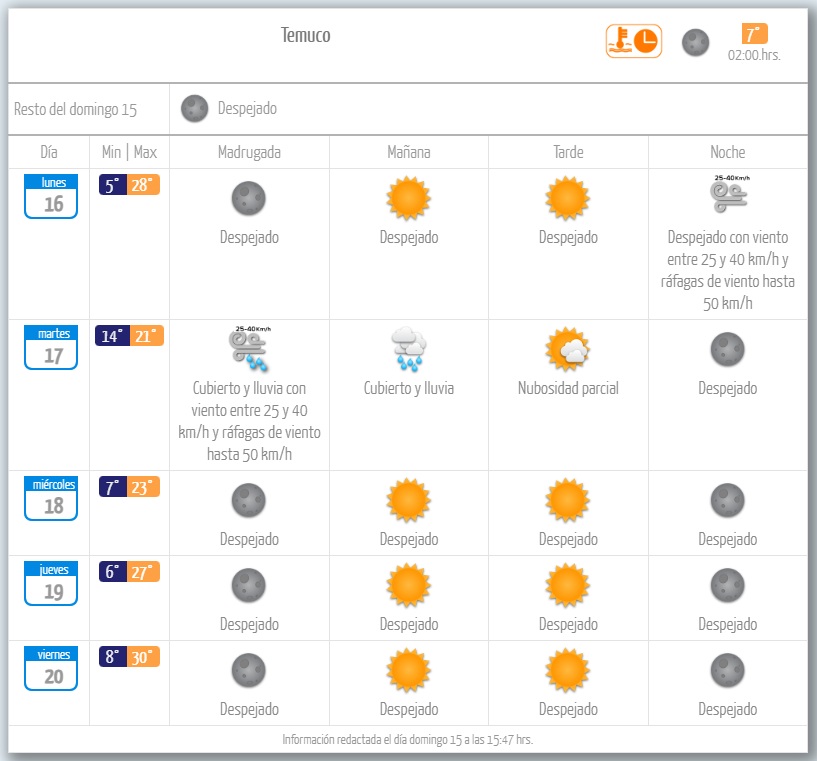Screen dimensions: 817x761
Task: Click the viernes 20 date badge
Action: pyautogui.click(x=50, y=668)
